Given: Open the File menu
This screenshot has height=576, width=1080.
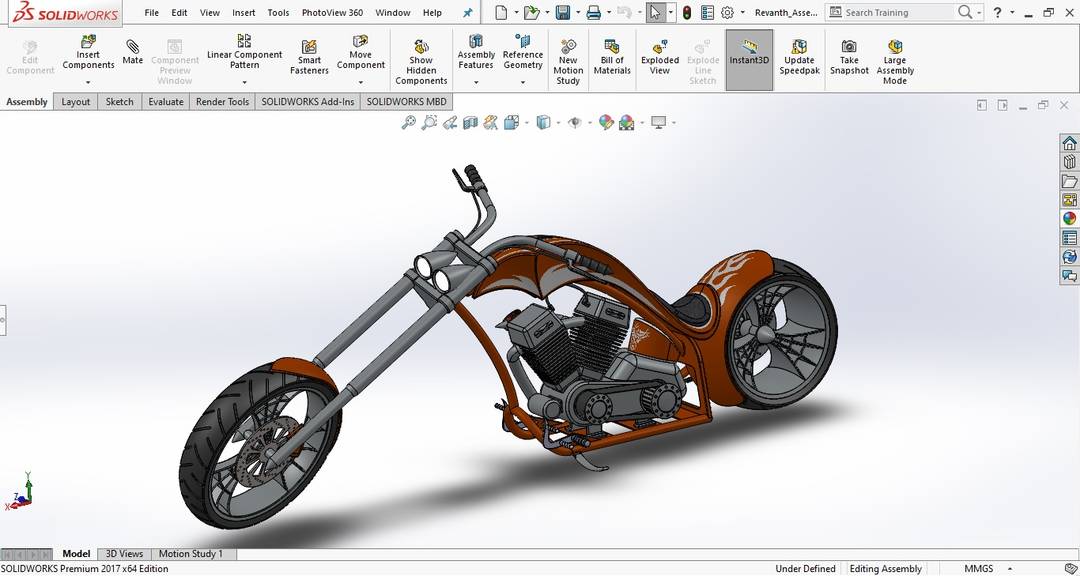Looking at the screenshot, I should click(152, 12).
